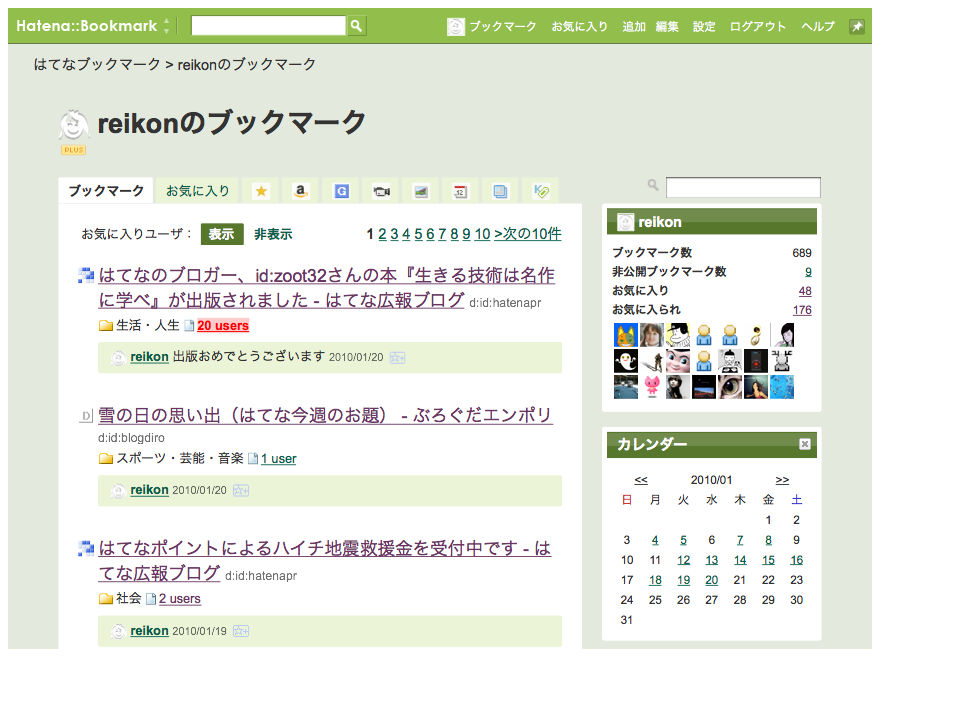975x712 pixels.
Task: Click the 1 user count link
Action: pos(279,458)
